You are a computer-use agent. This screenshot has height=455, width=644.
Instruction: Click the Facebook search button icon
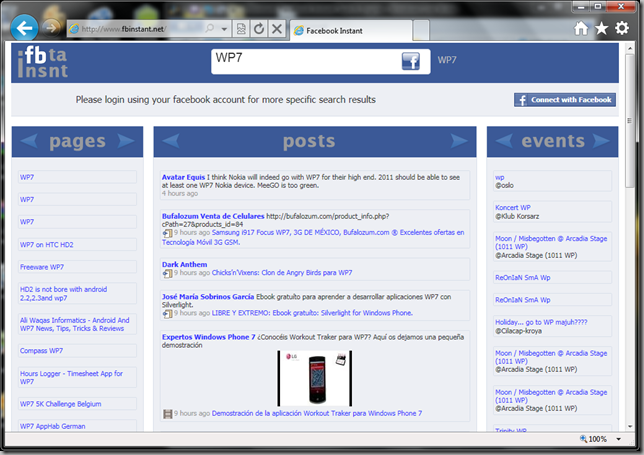coord(410,62)
